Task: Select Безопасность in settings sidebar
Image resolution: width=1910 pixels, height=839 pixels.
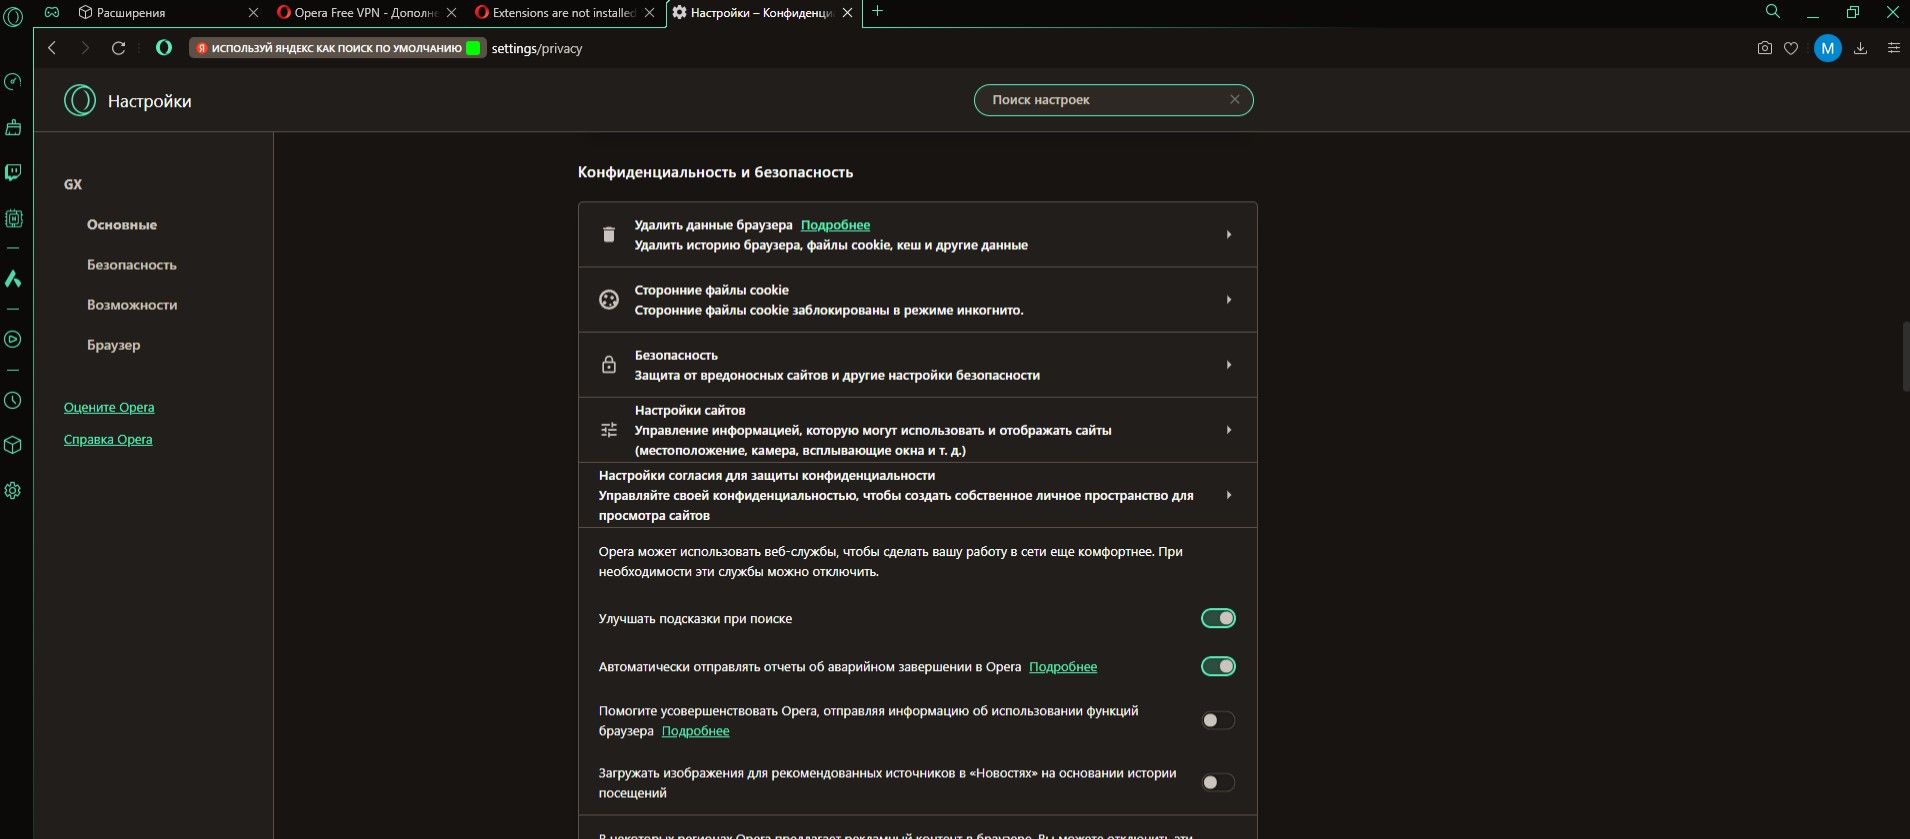Action: [x=132, y=265]
